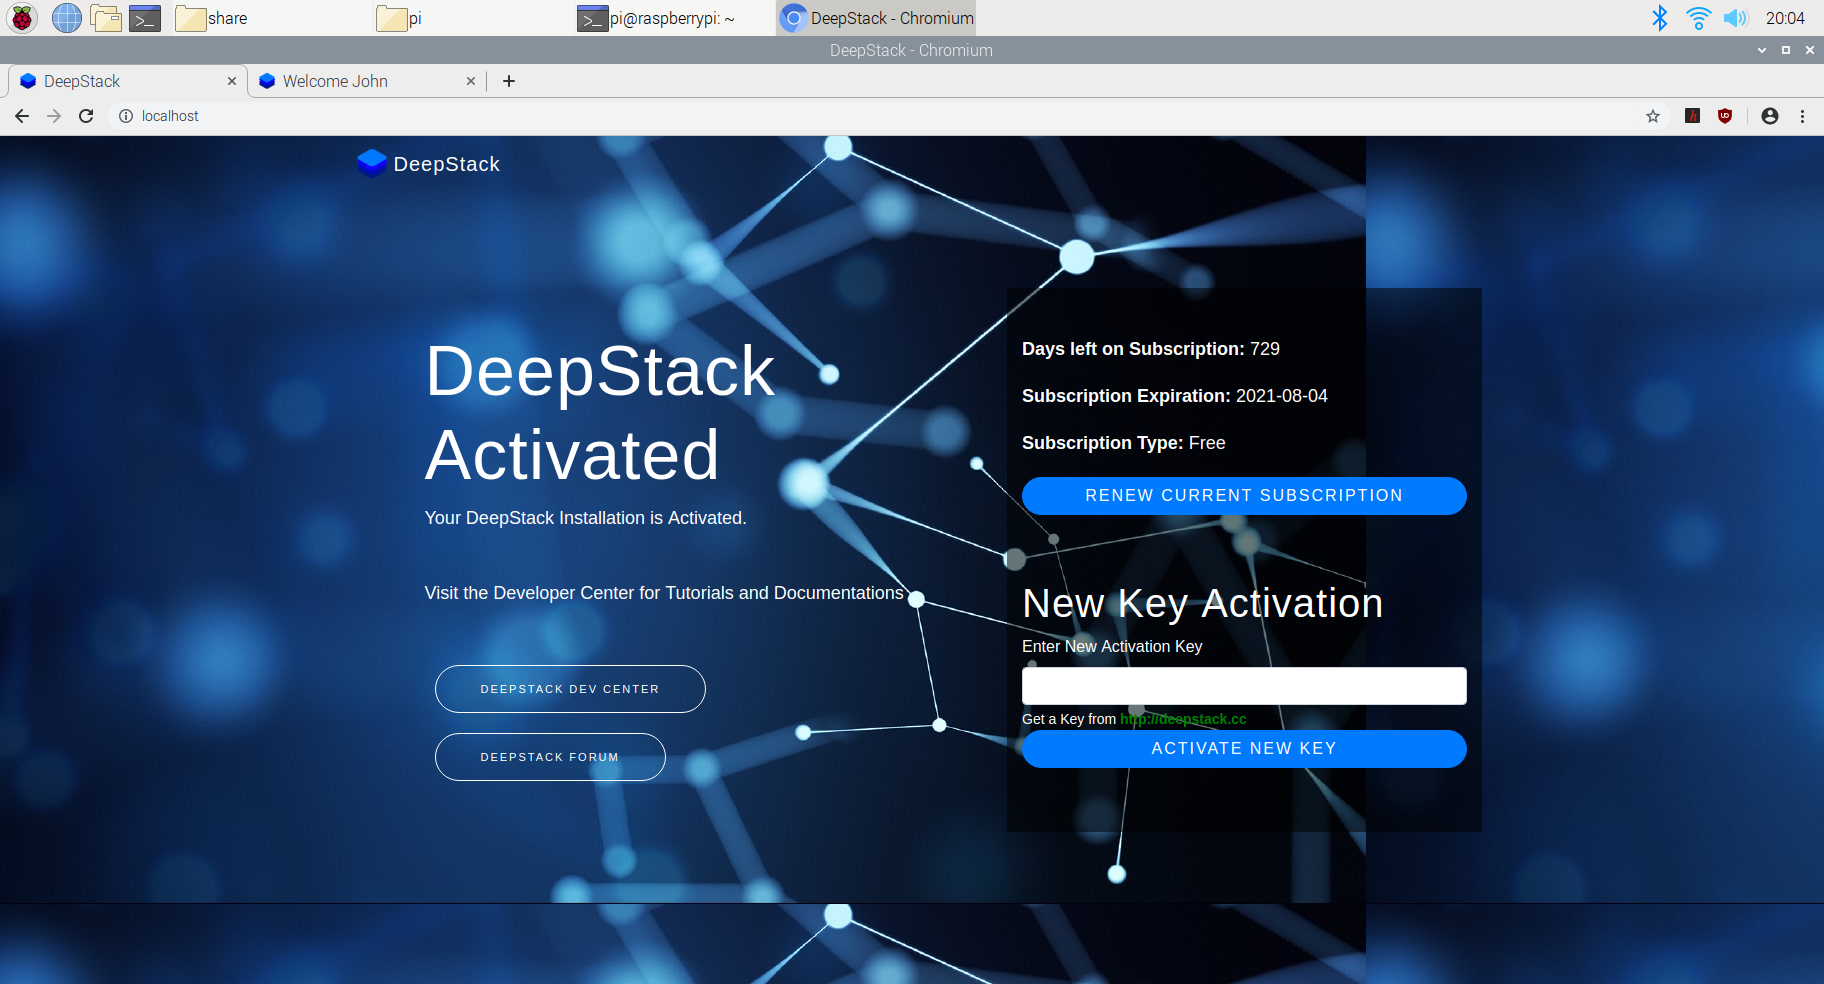Click the volume icon in the tray
1824x984 pixels.
[1736, 17]
